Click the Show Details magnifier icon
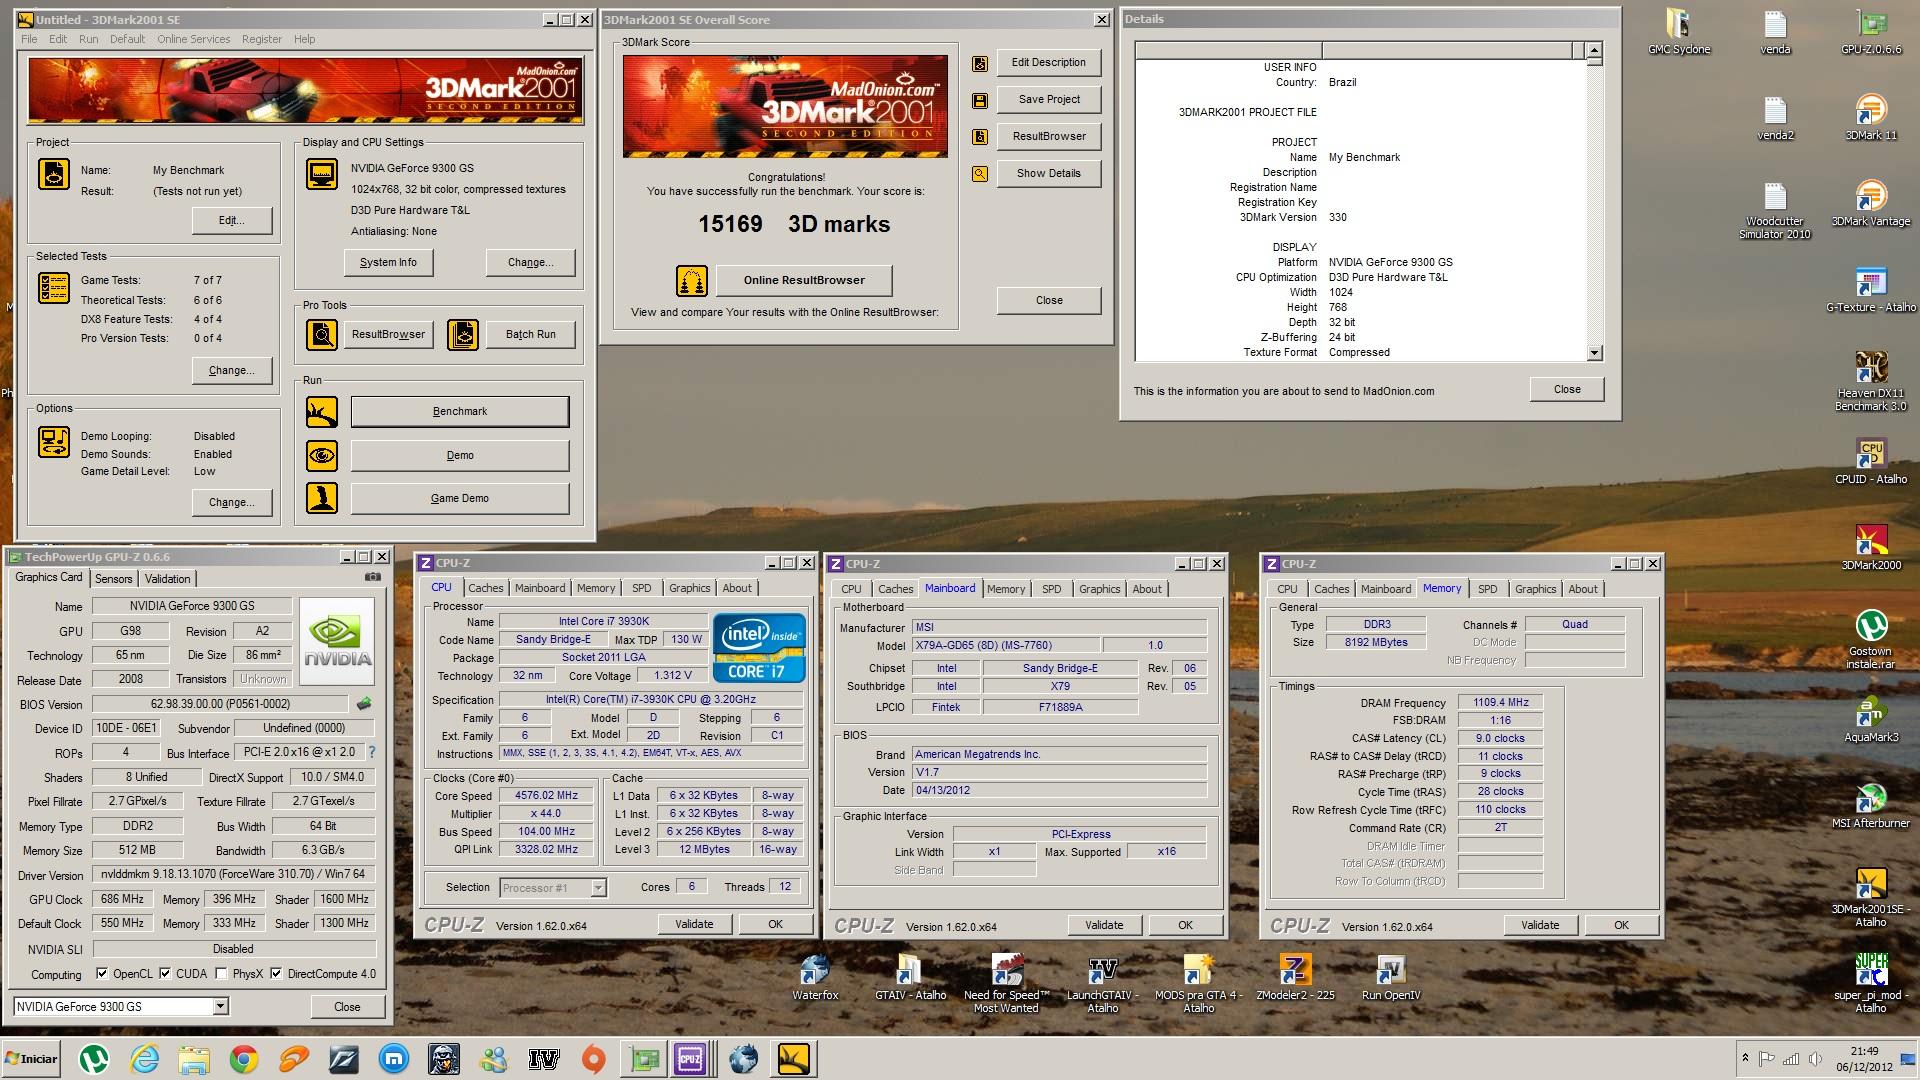This screenshot has height=1080, width=1920. [x=980, y=174]
